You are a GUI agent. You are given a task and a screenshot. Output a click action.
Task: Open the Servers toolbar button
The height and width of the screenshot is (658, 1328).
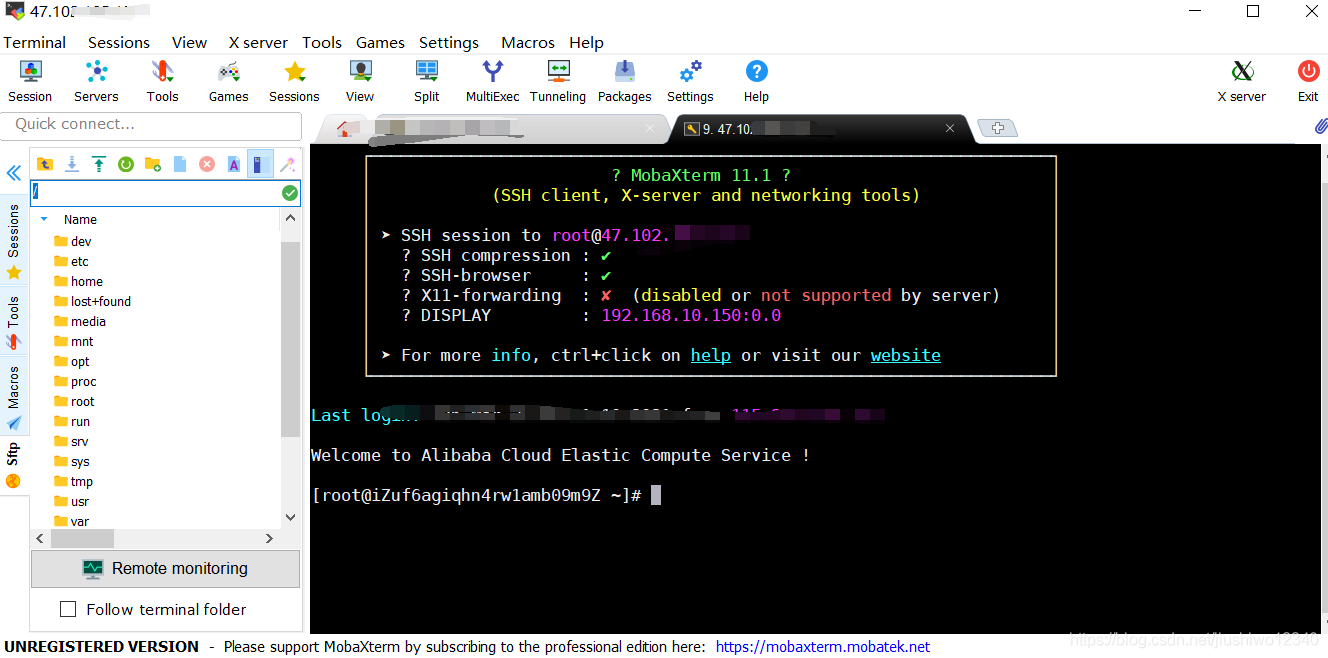click(96, 81)
